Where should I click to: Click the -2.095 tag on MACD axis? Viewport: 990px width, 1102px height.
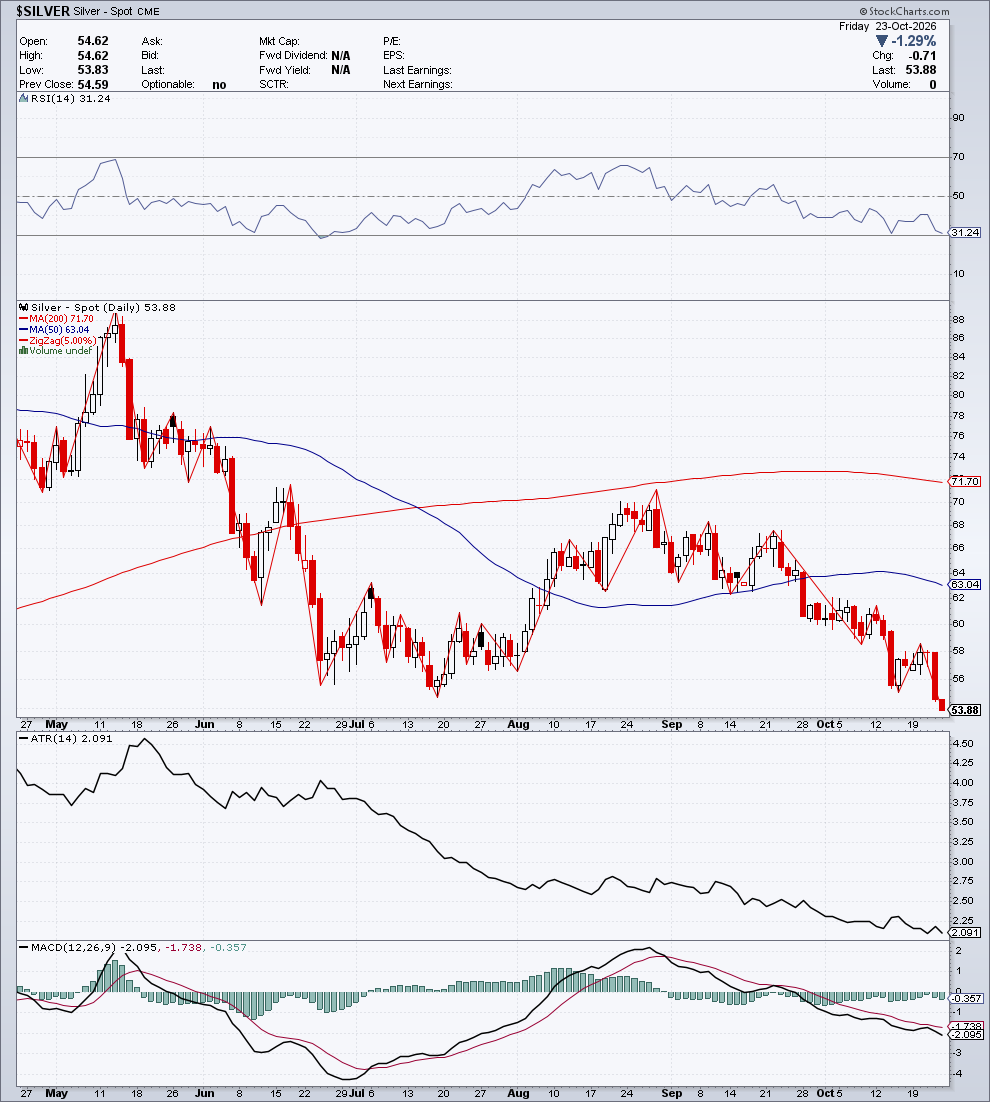click(966, 1035)
